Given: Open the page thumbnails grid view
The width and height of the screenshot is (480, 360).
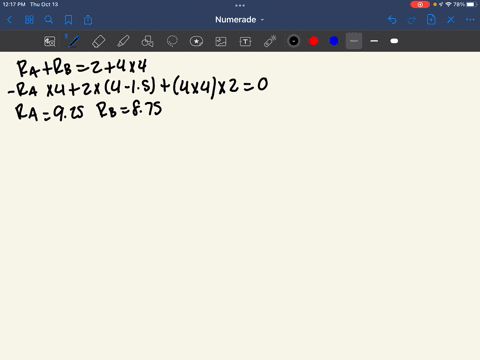Looking at the screenshot, I should tap(29, 20).
